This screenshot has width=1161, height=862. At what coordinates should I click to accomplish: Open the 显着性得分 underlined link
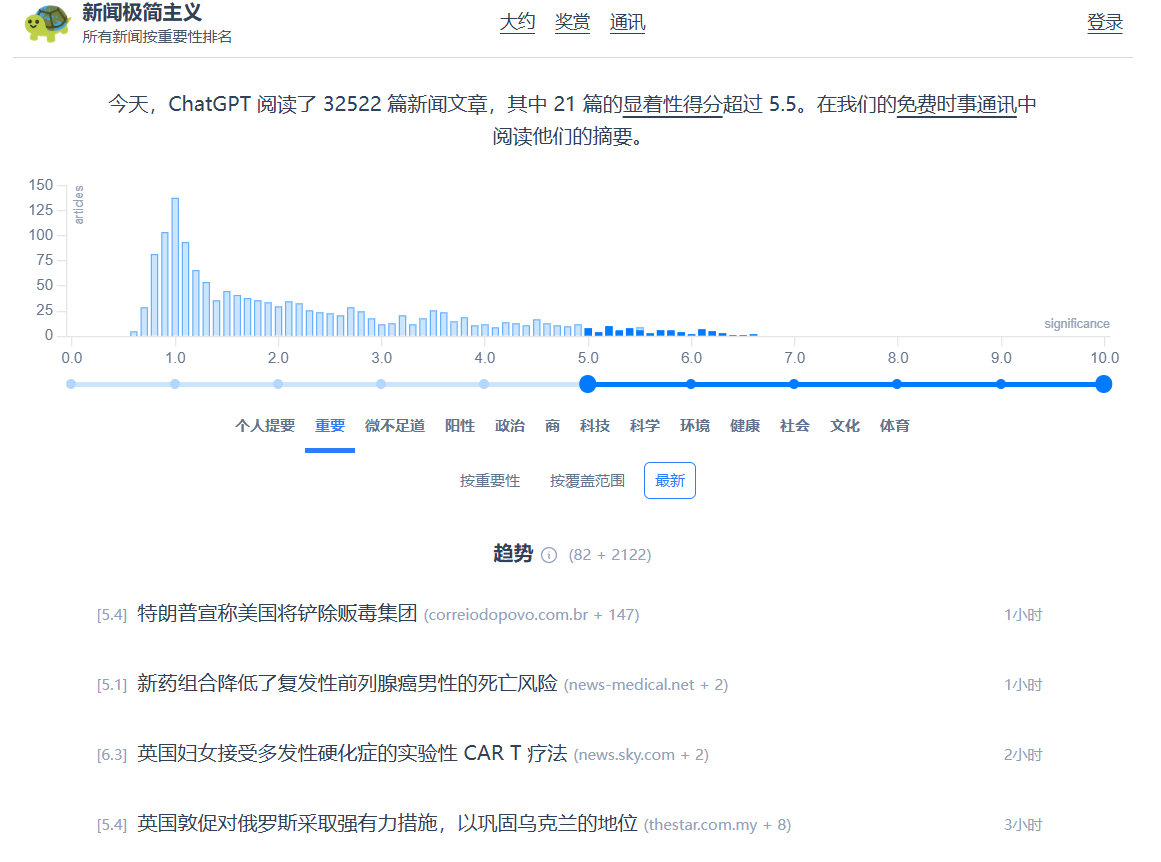[672, 104]
